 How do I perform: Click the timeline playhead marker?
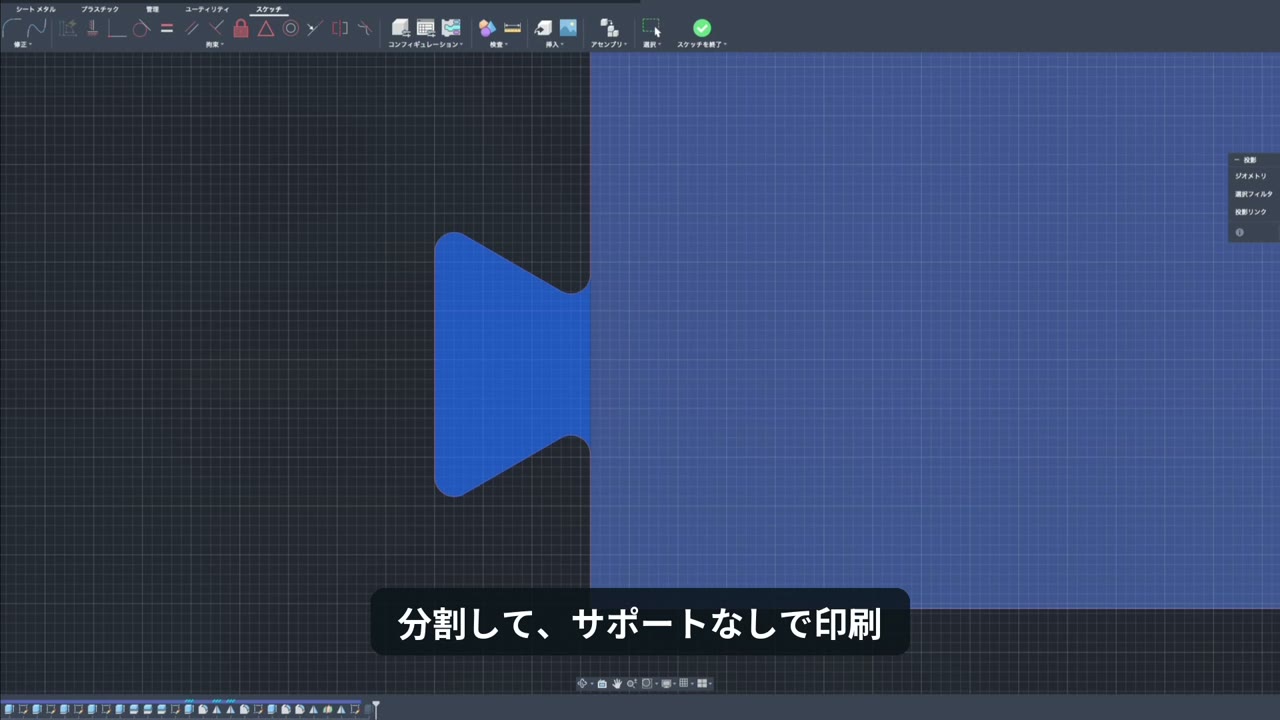pos(376,708)
